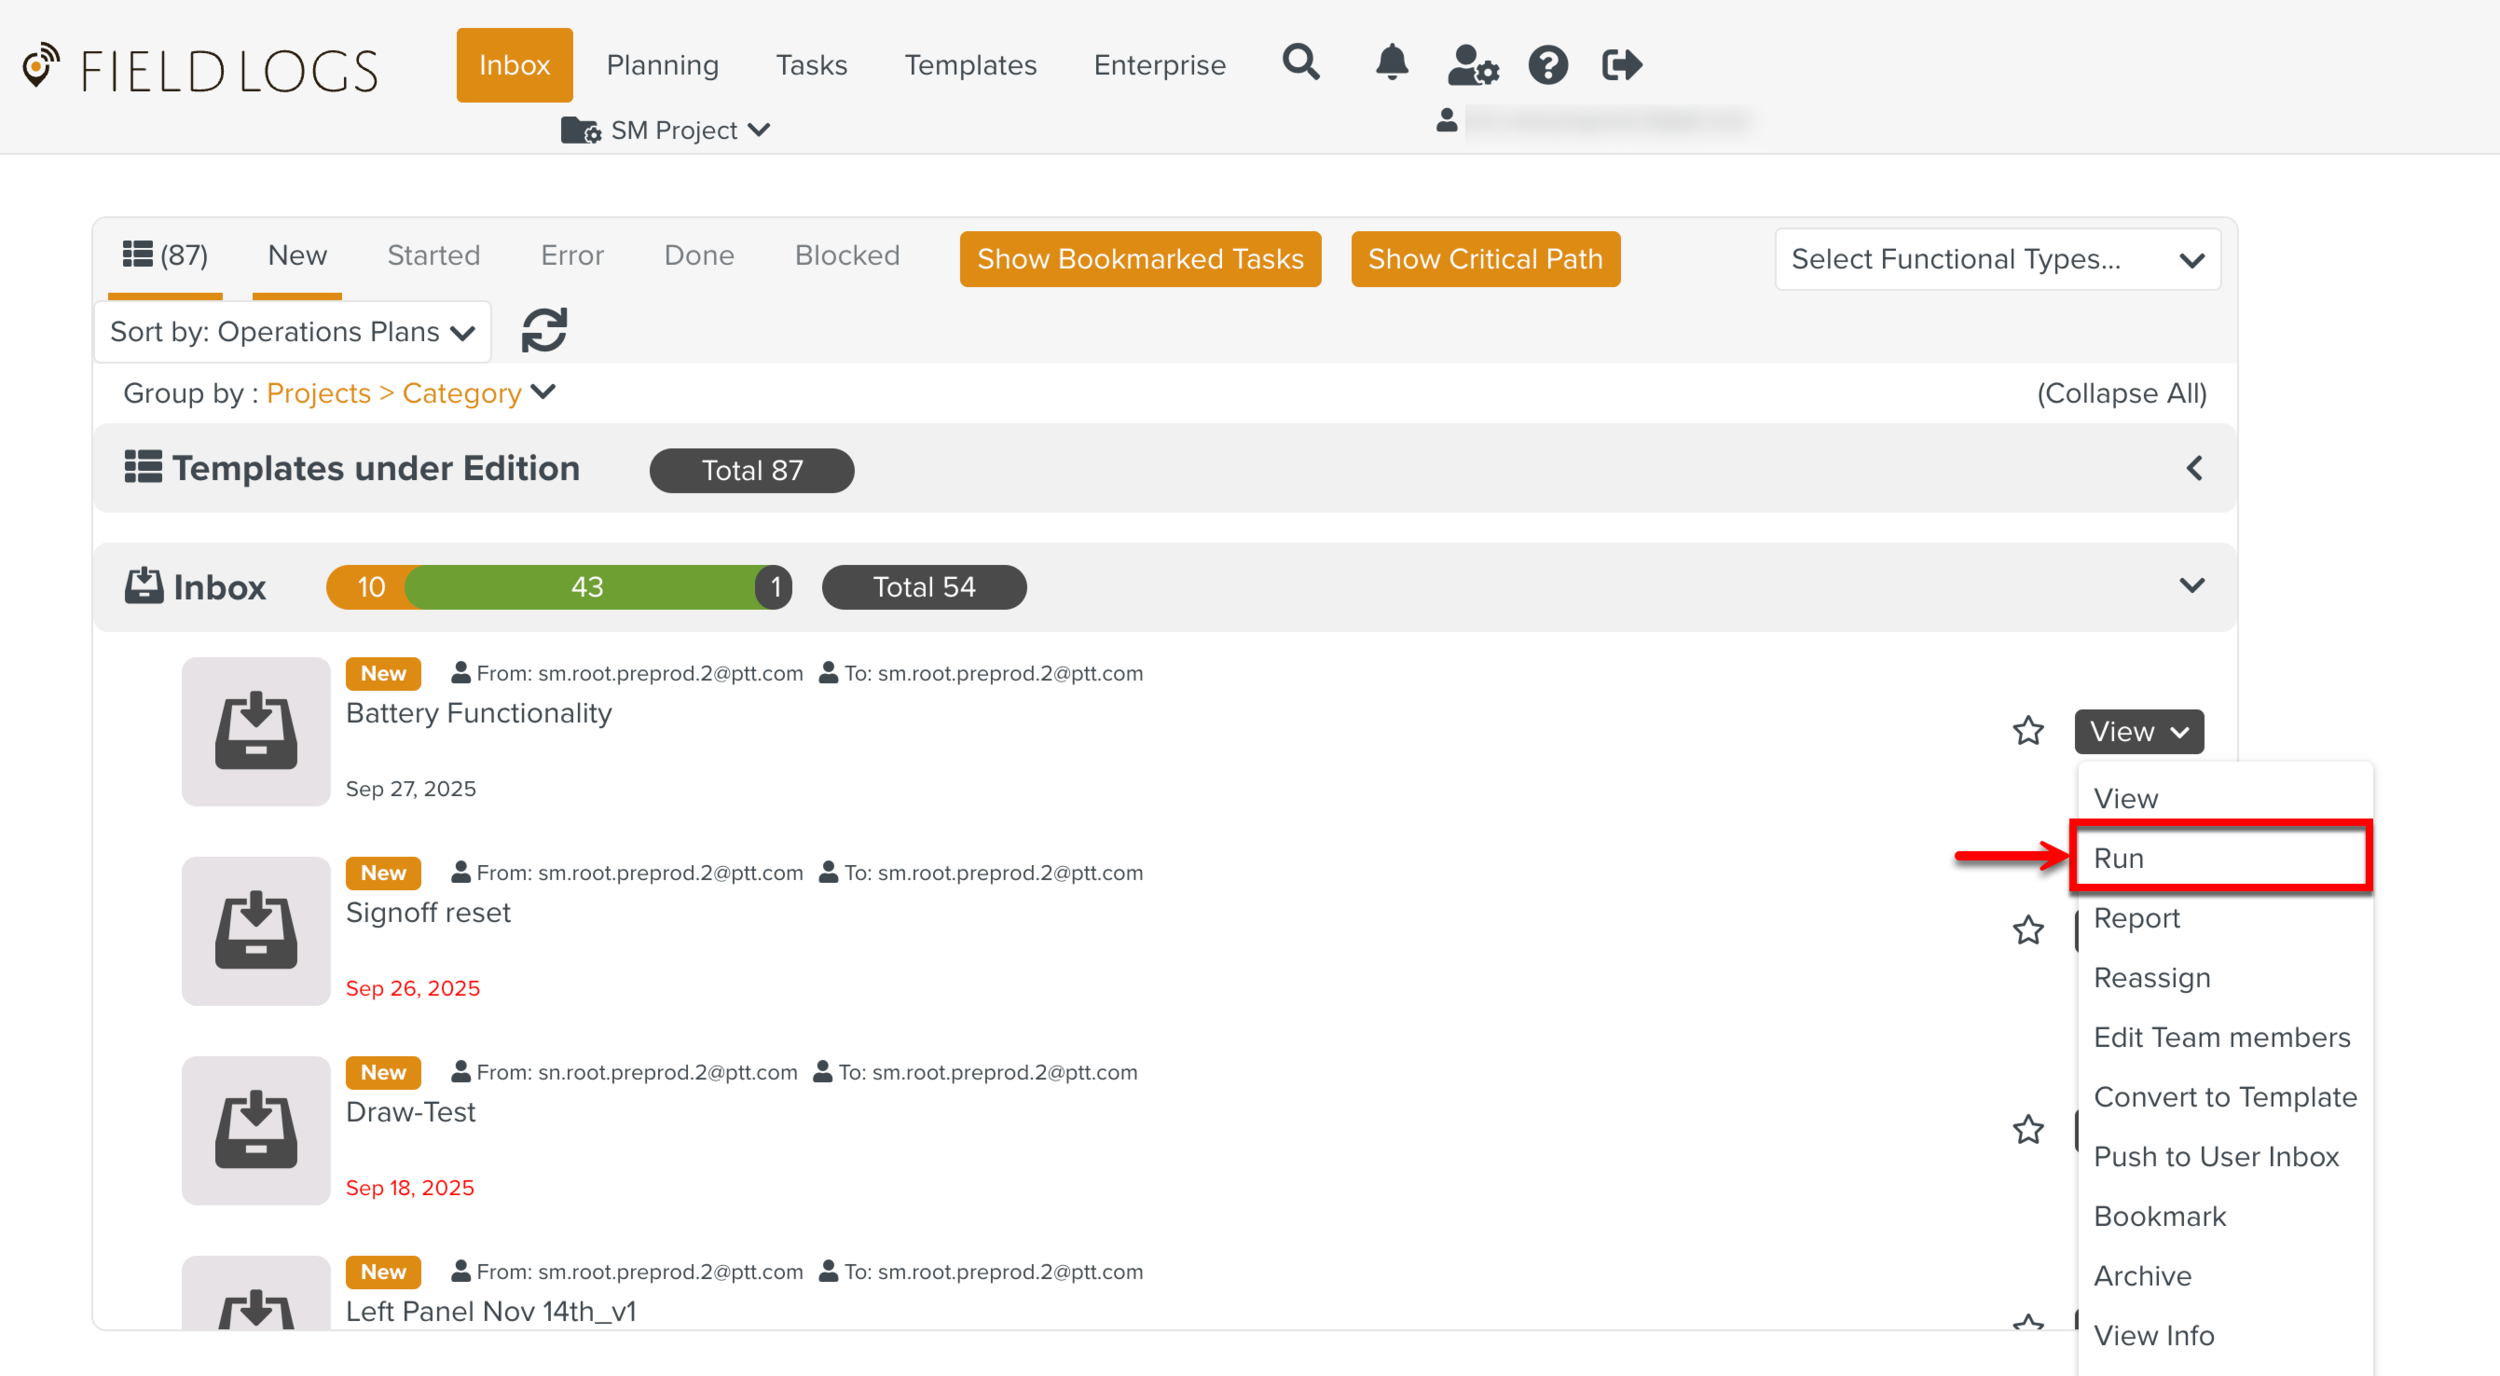2500x1376 pixels.
Task: Click the logout arrow icon
Action: coord(1620,66)
